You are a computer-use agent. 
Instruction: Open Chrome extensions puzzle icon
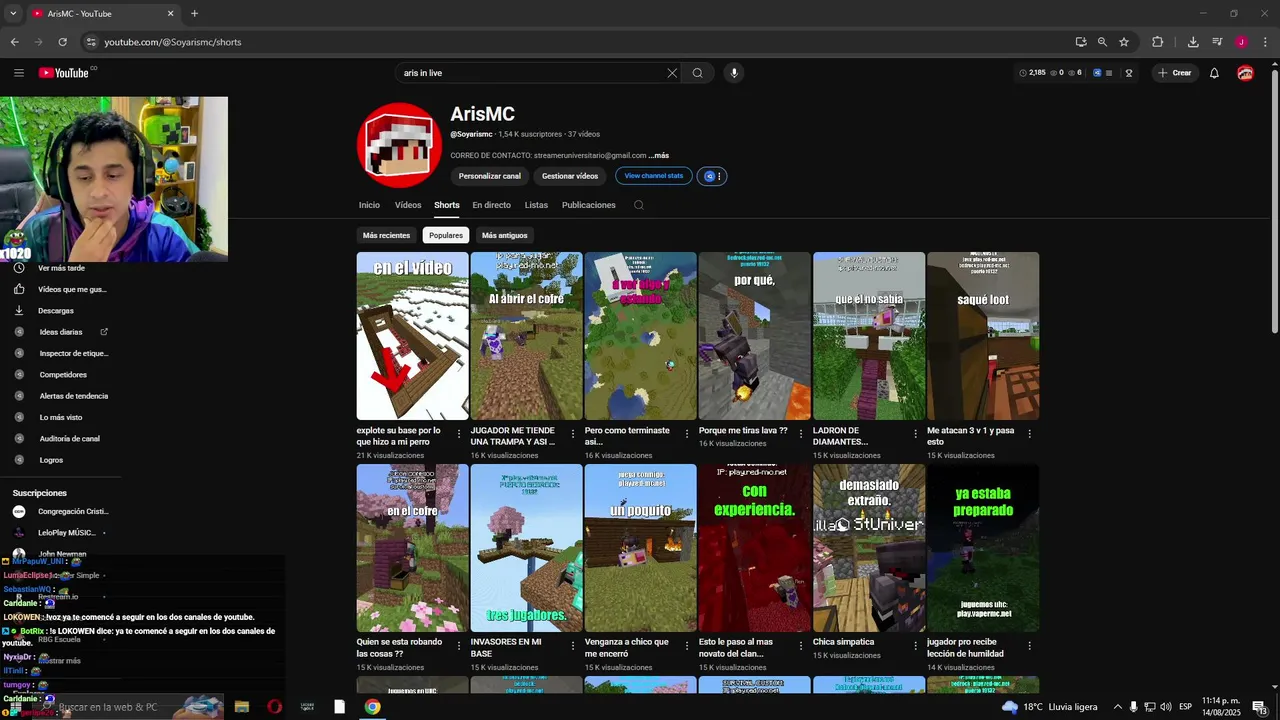(1158, 42)
